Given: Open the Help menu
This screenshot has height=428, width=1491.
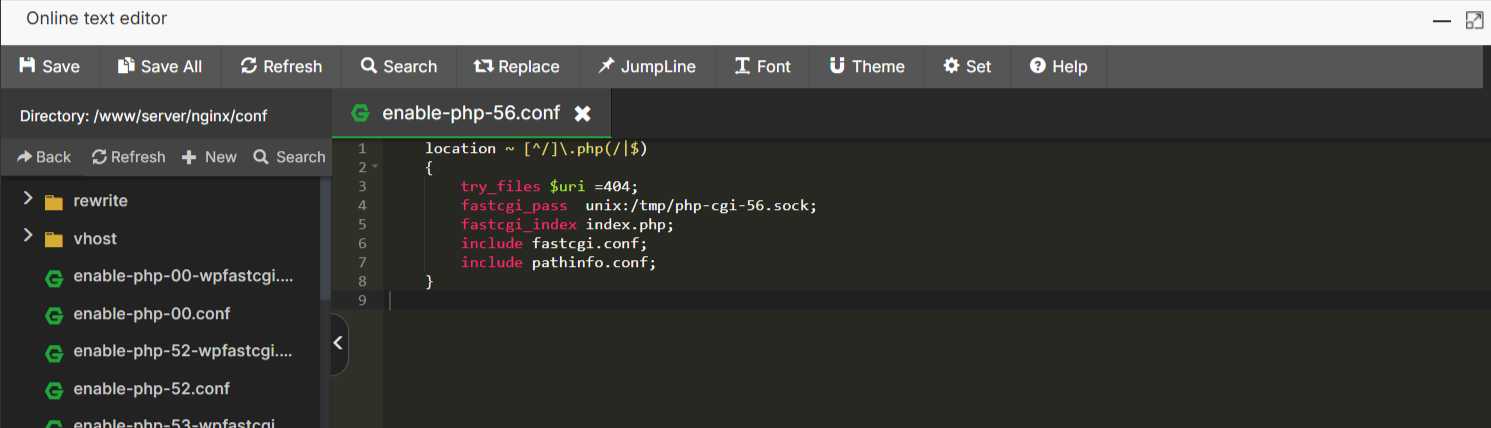Looking at the screenshot, I should tap(1058, 66).
